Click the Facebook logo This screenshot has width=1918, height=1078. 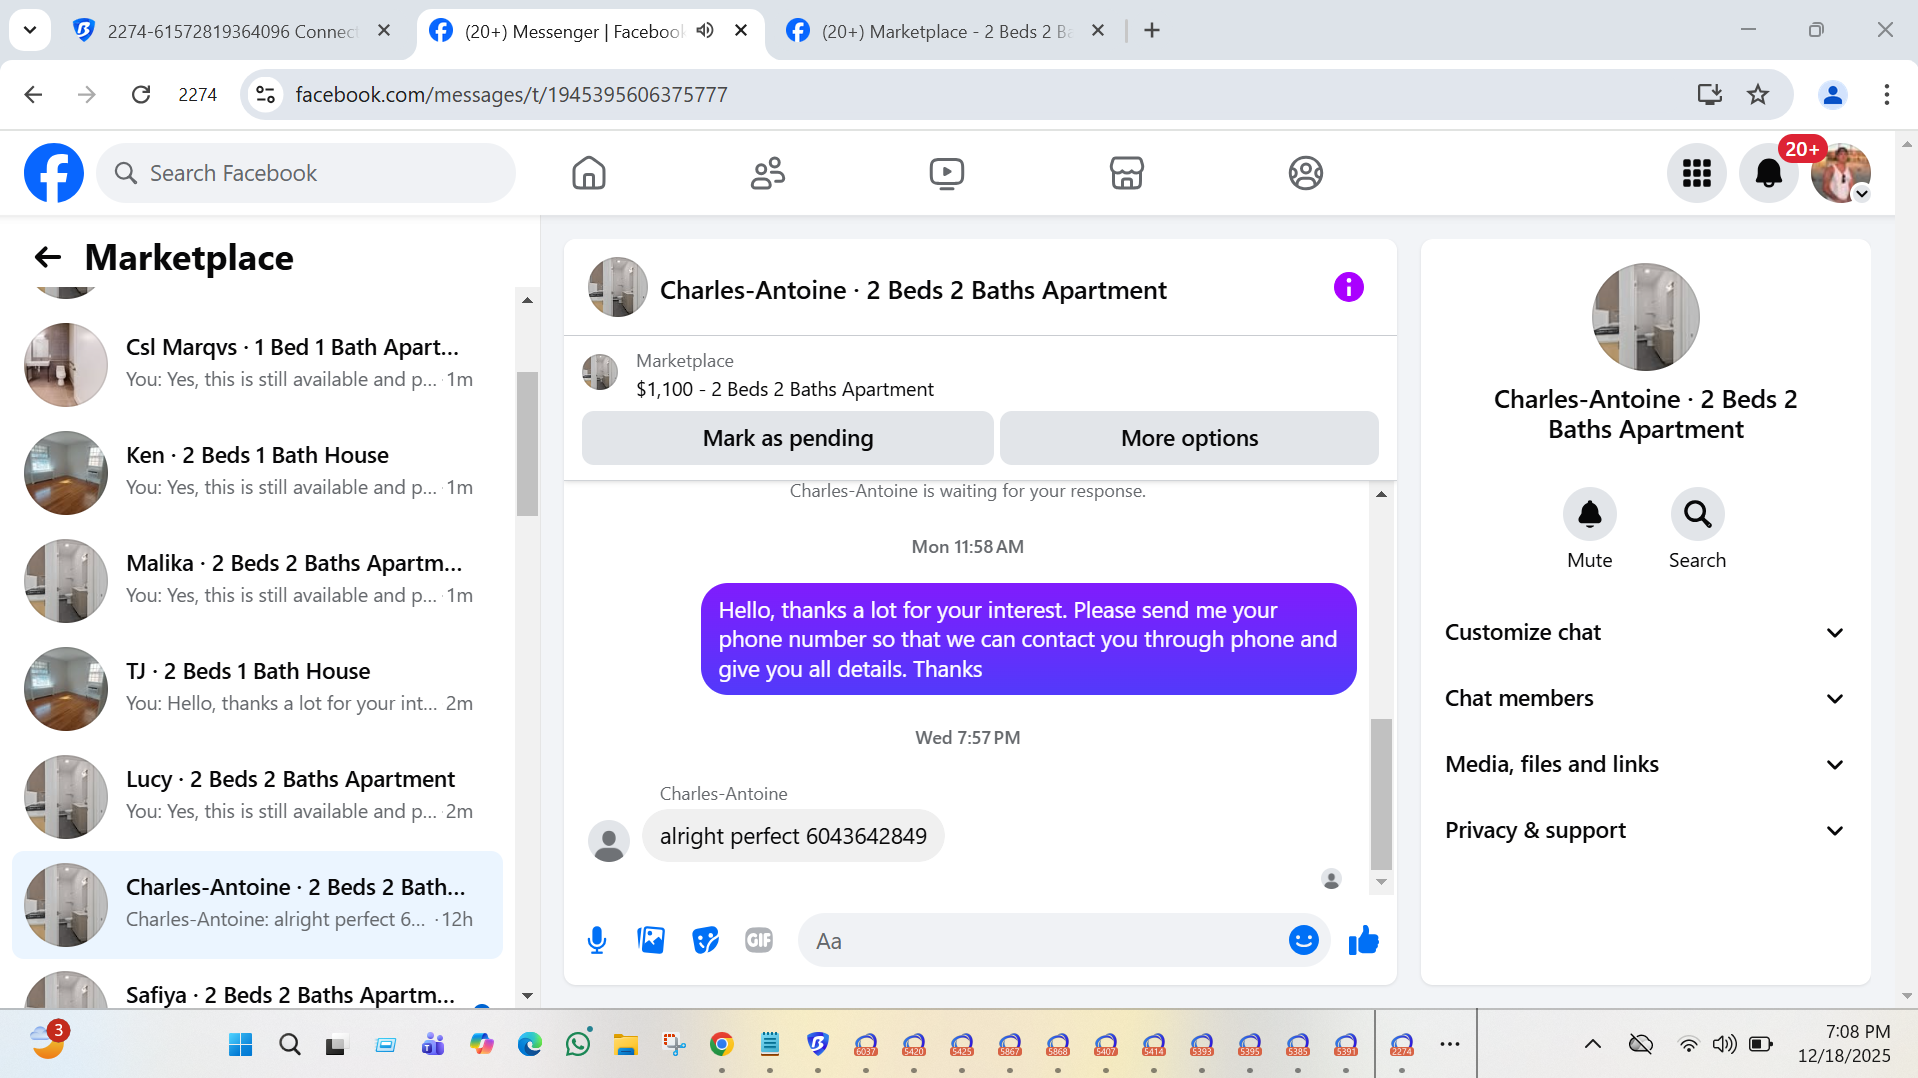pos(54,173)
